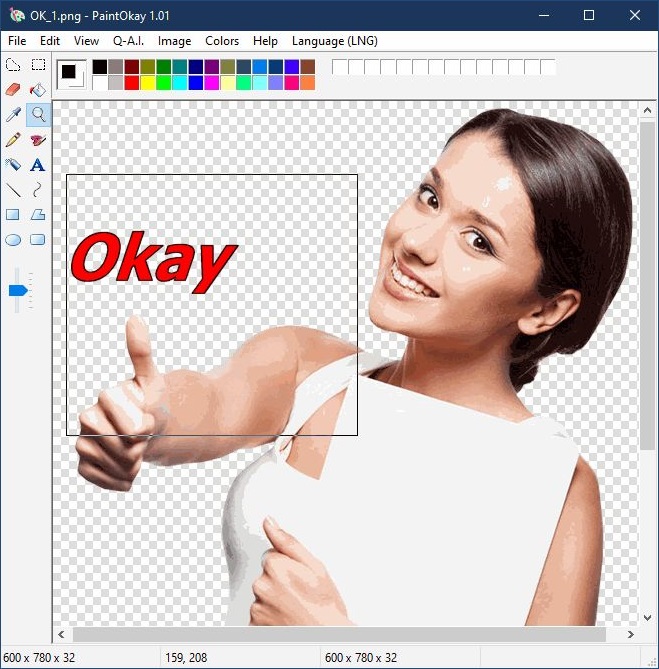Choose the Fill bucket tool
This screenshot has height=669, width=659.
click(x=38, y=90)
